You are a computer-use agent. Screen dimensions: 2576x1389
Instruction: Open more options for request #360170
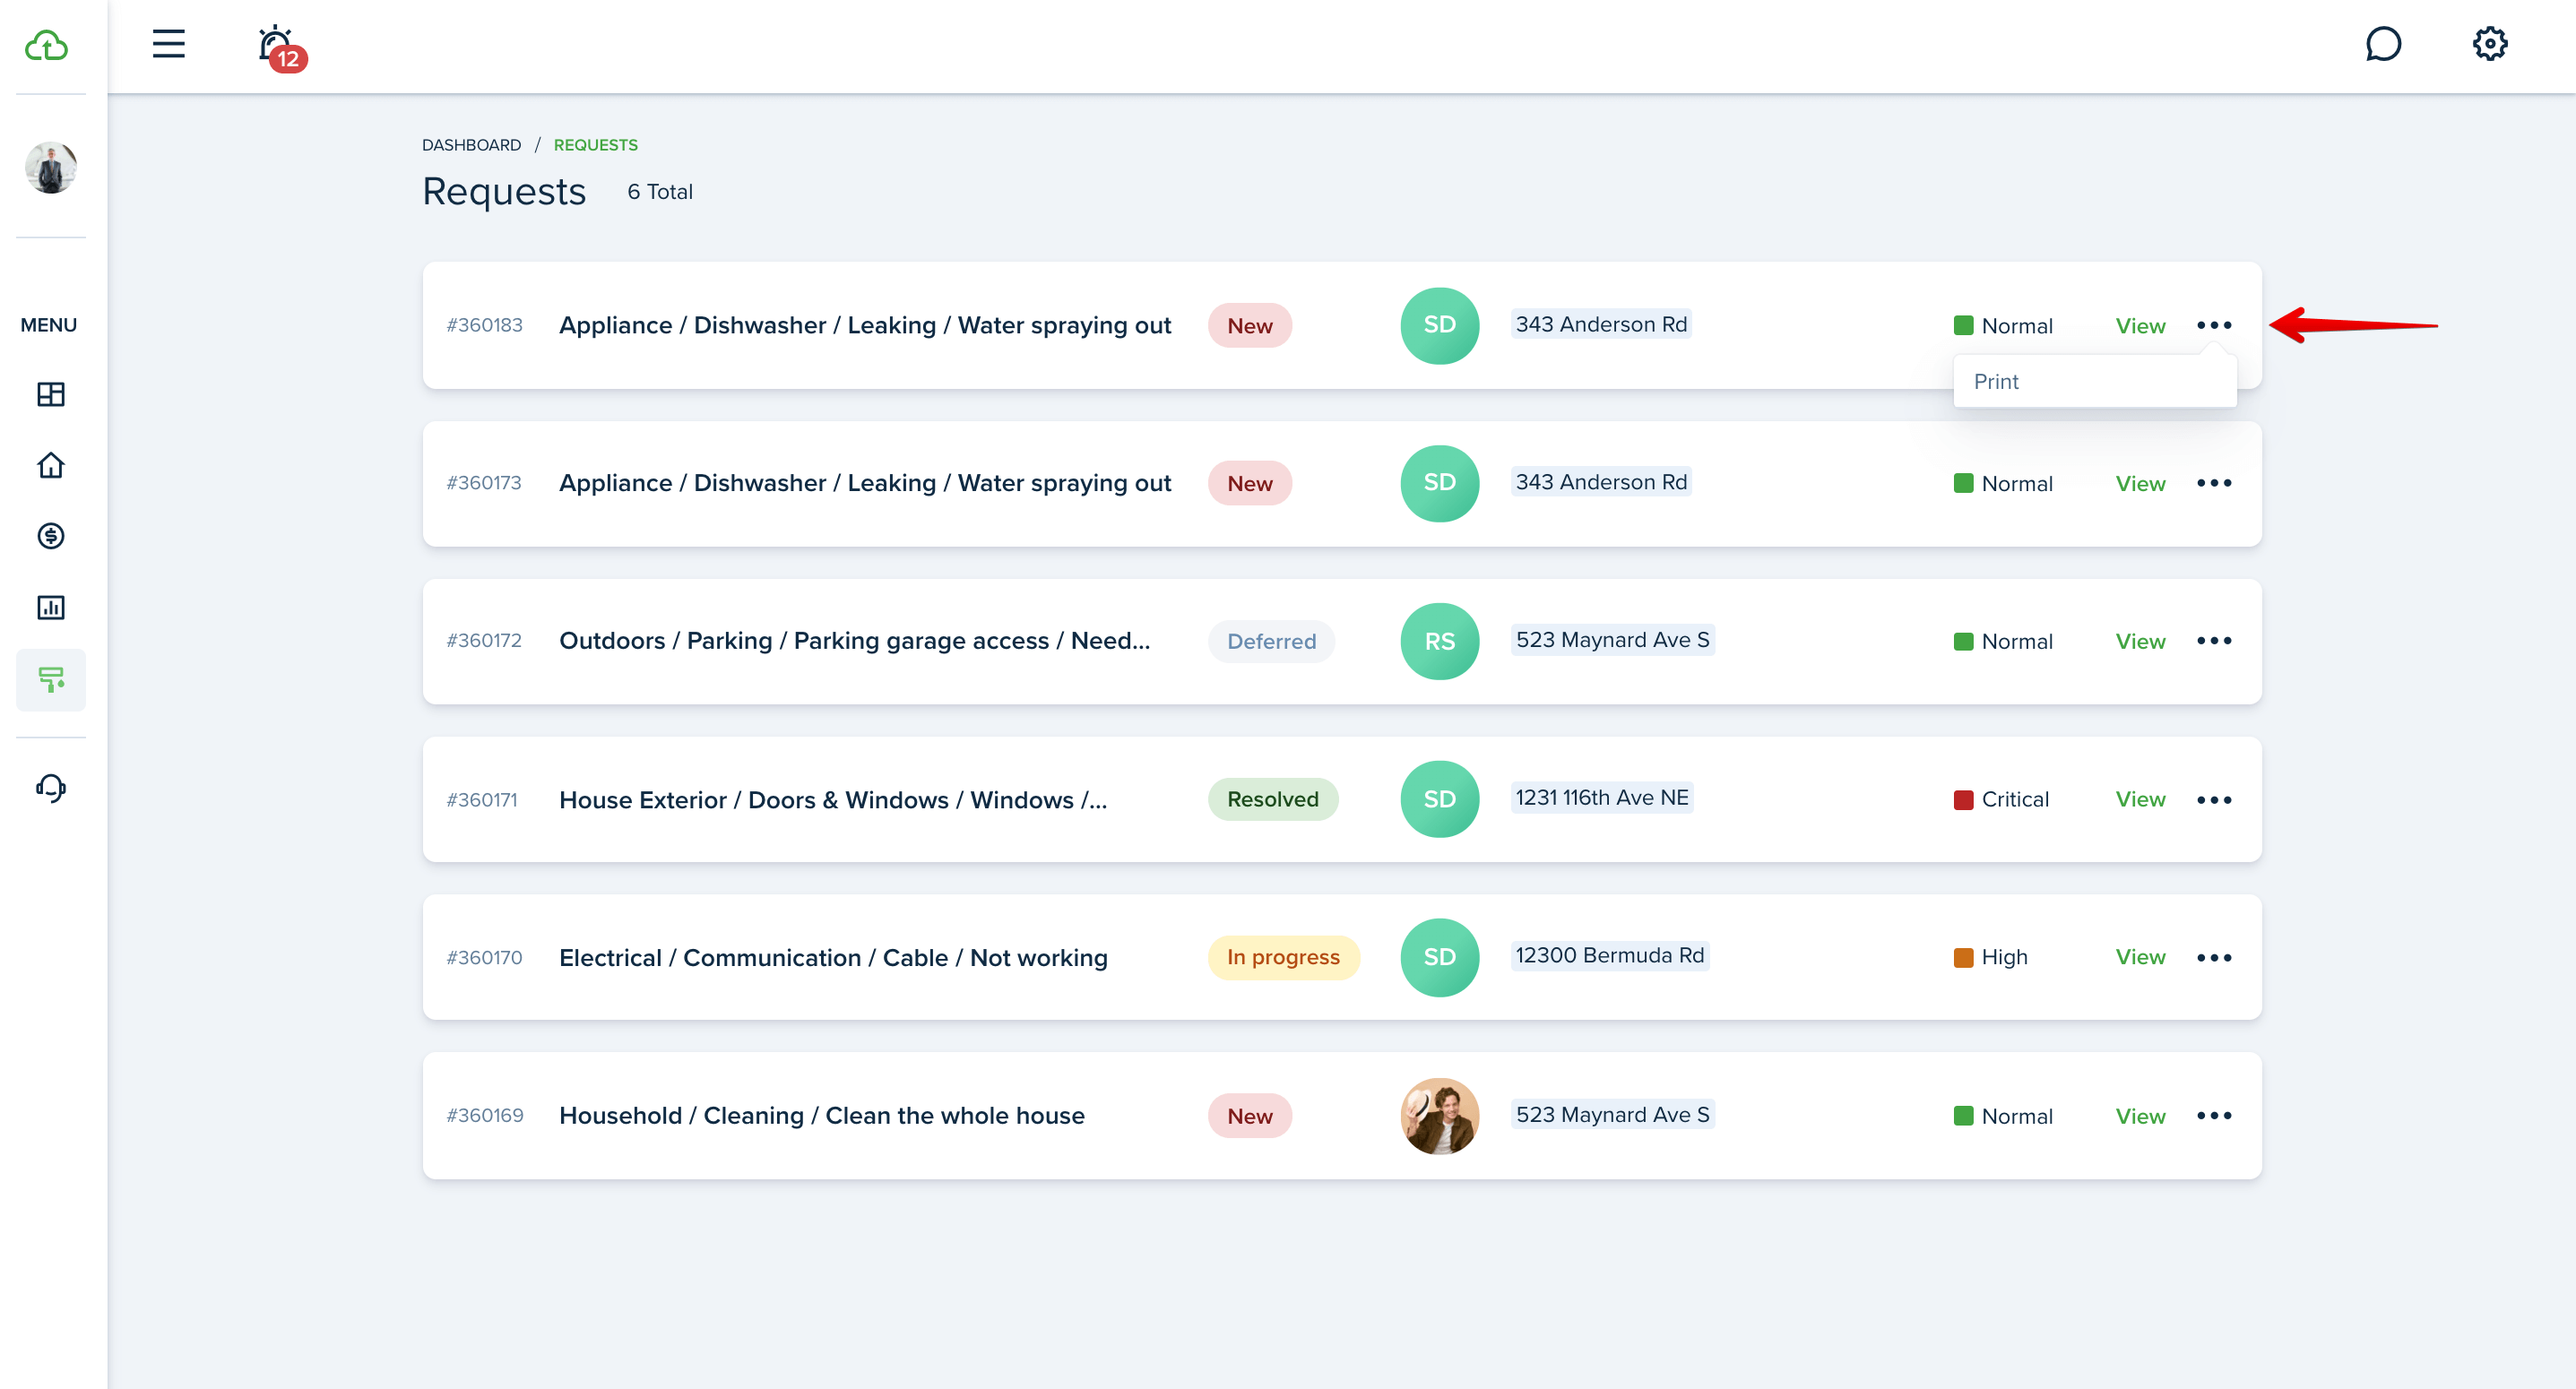[2214, 958]
